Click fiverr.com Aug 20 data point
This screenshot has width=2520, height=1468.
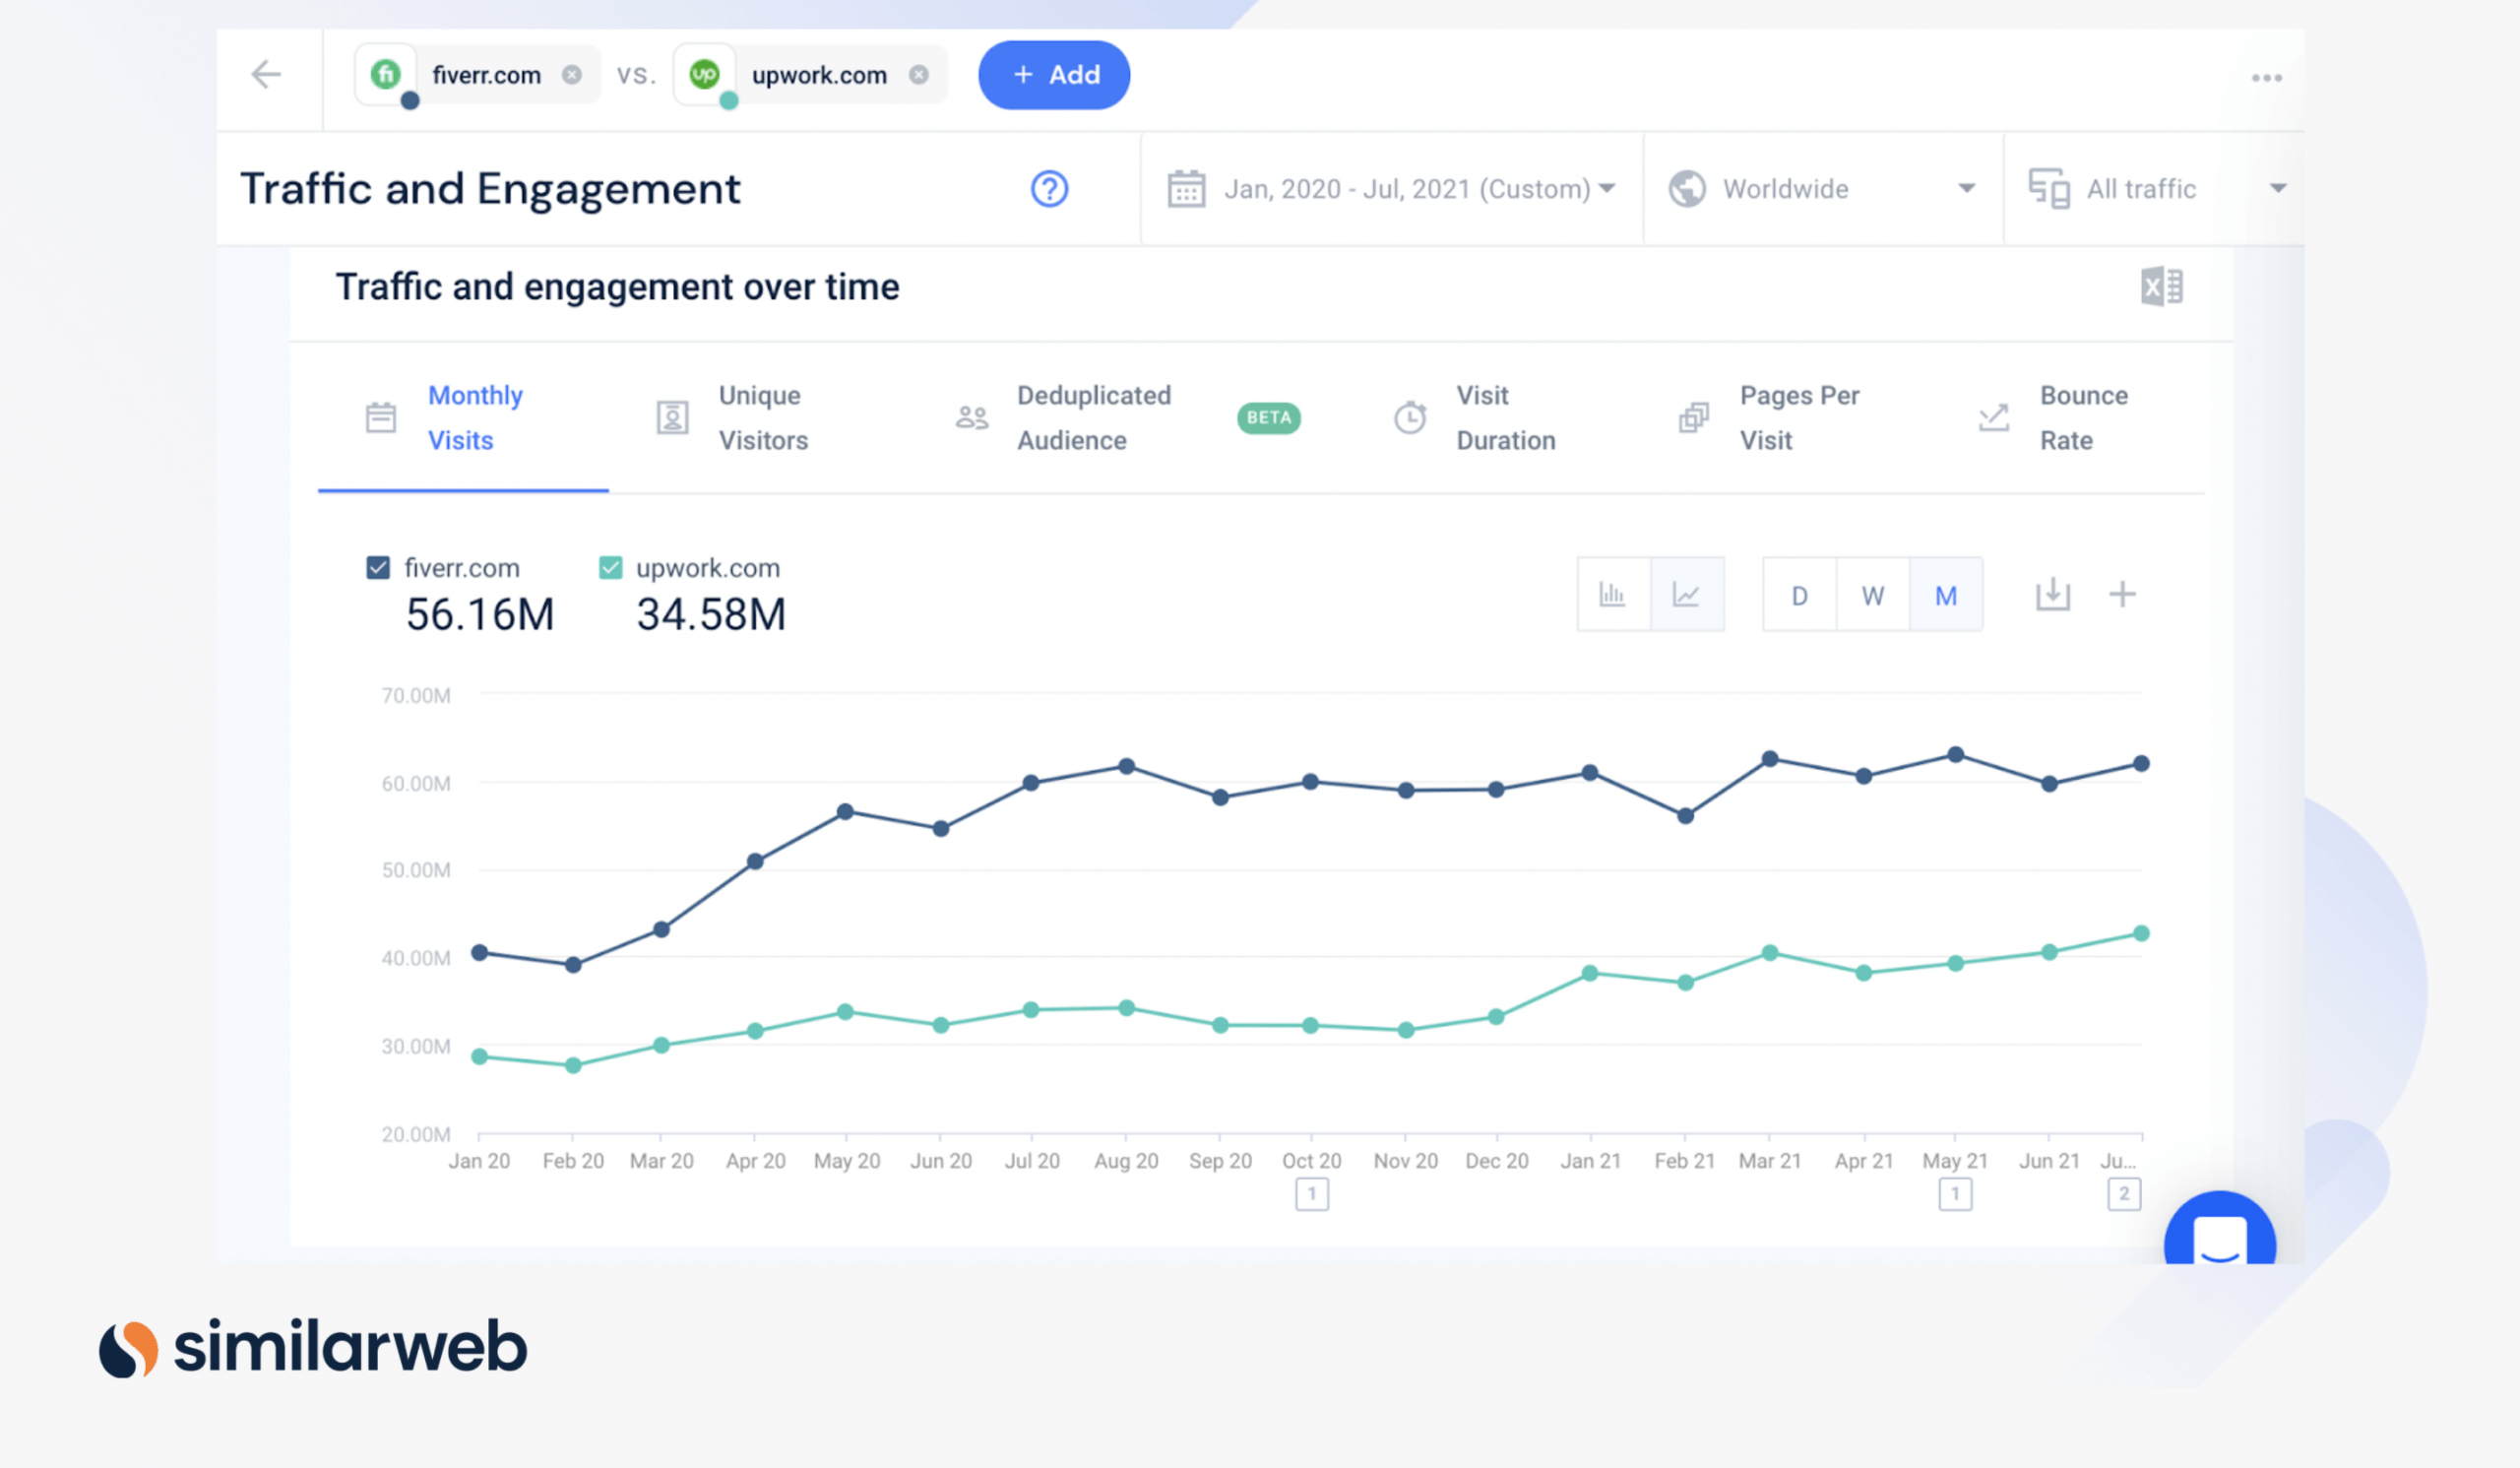coord(1126,767)
